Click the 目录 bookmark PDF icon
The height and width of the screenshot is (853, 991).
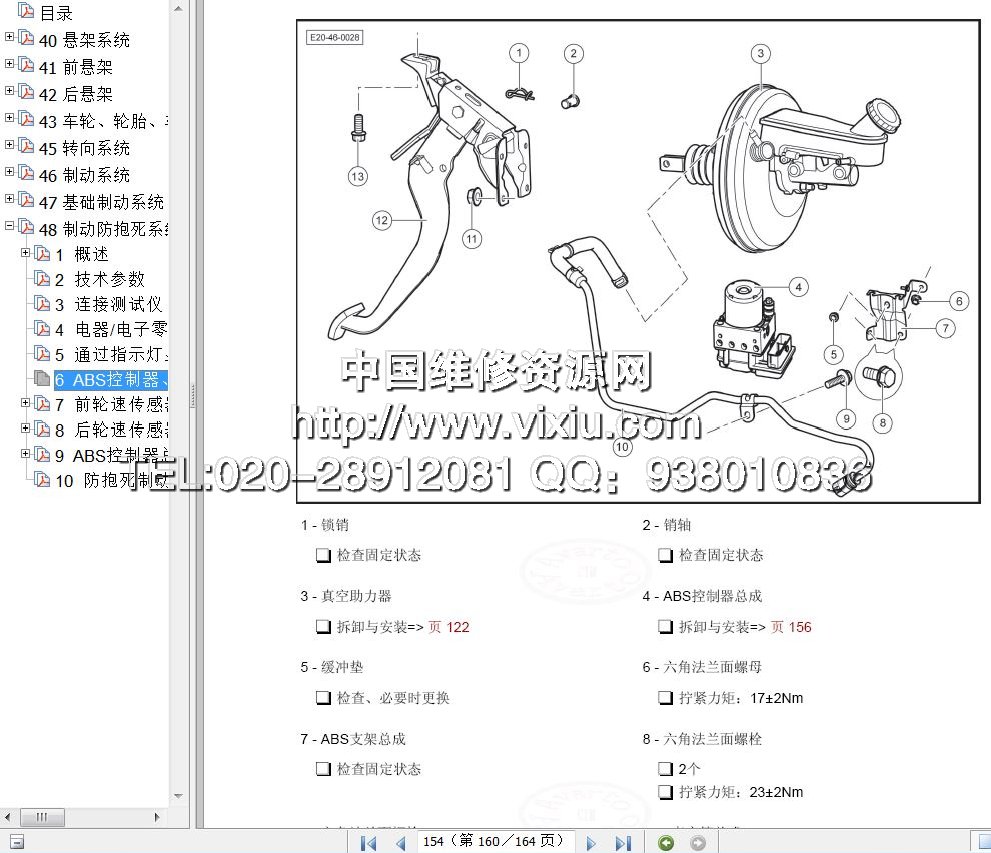26,13
